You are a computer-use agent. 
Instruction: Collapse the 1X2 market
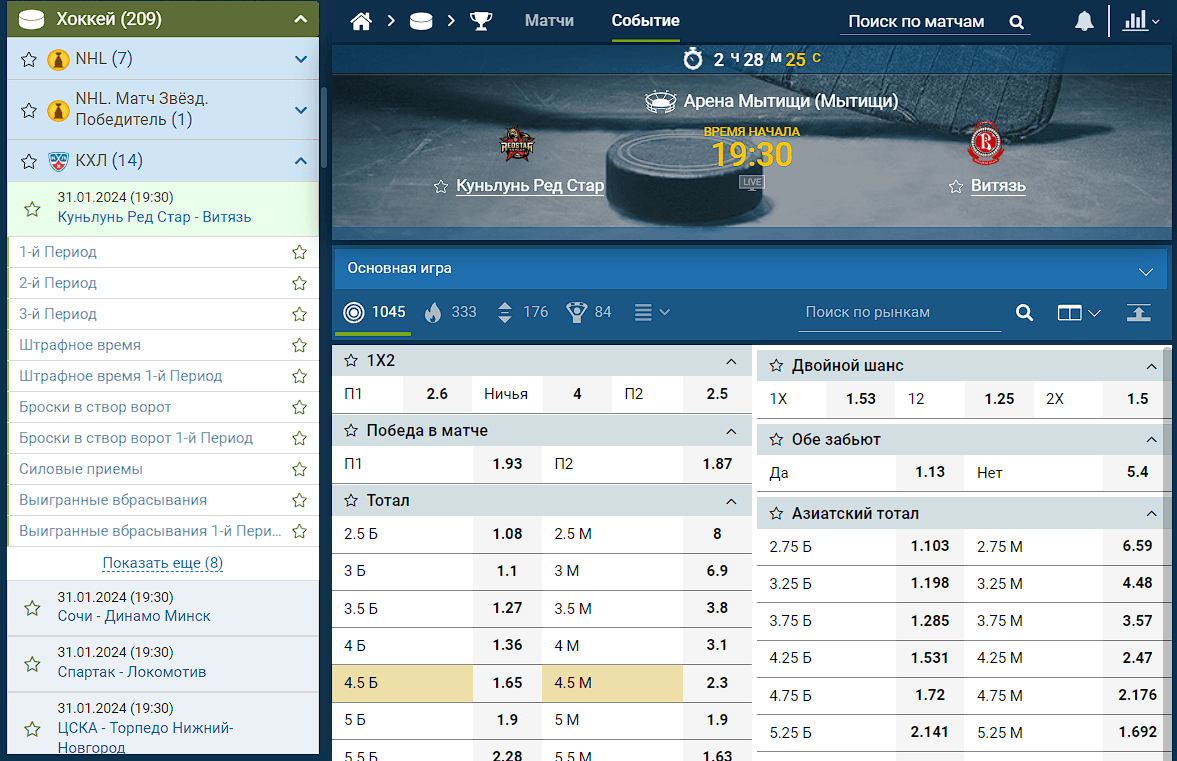(x=731, y=361)
